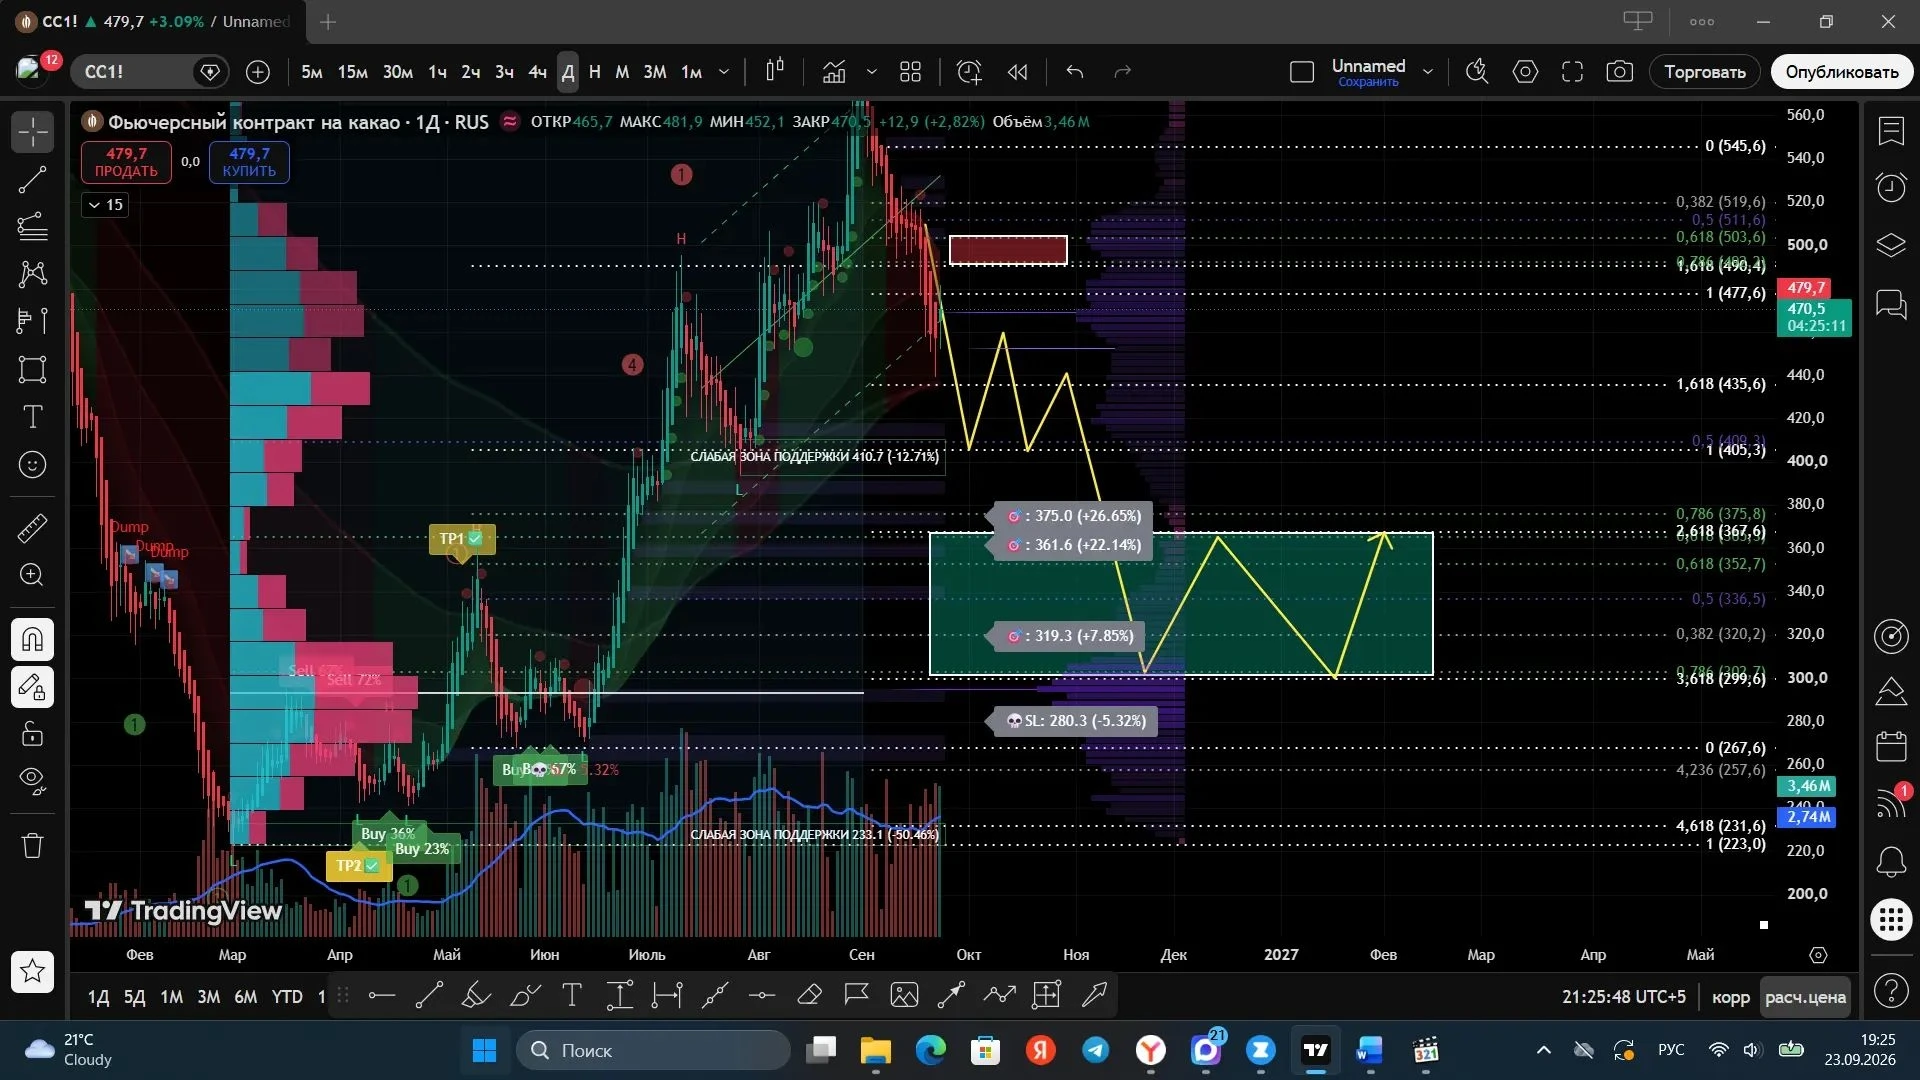Viewport: 1920px width, 1080px height.
Task: Toggle stay in drawing mode
Action: 32,687
